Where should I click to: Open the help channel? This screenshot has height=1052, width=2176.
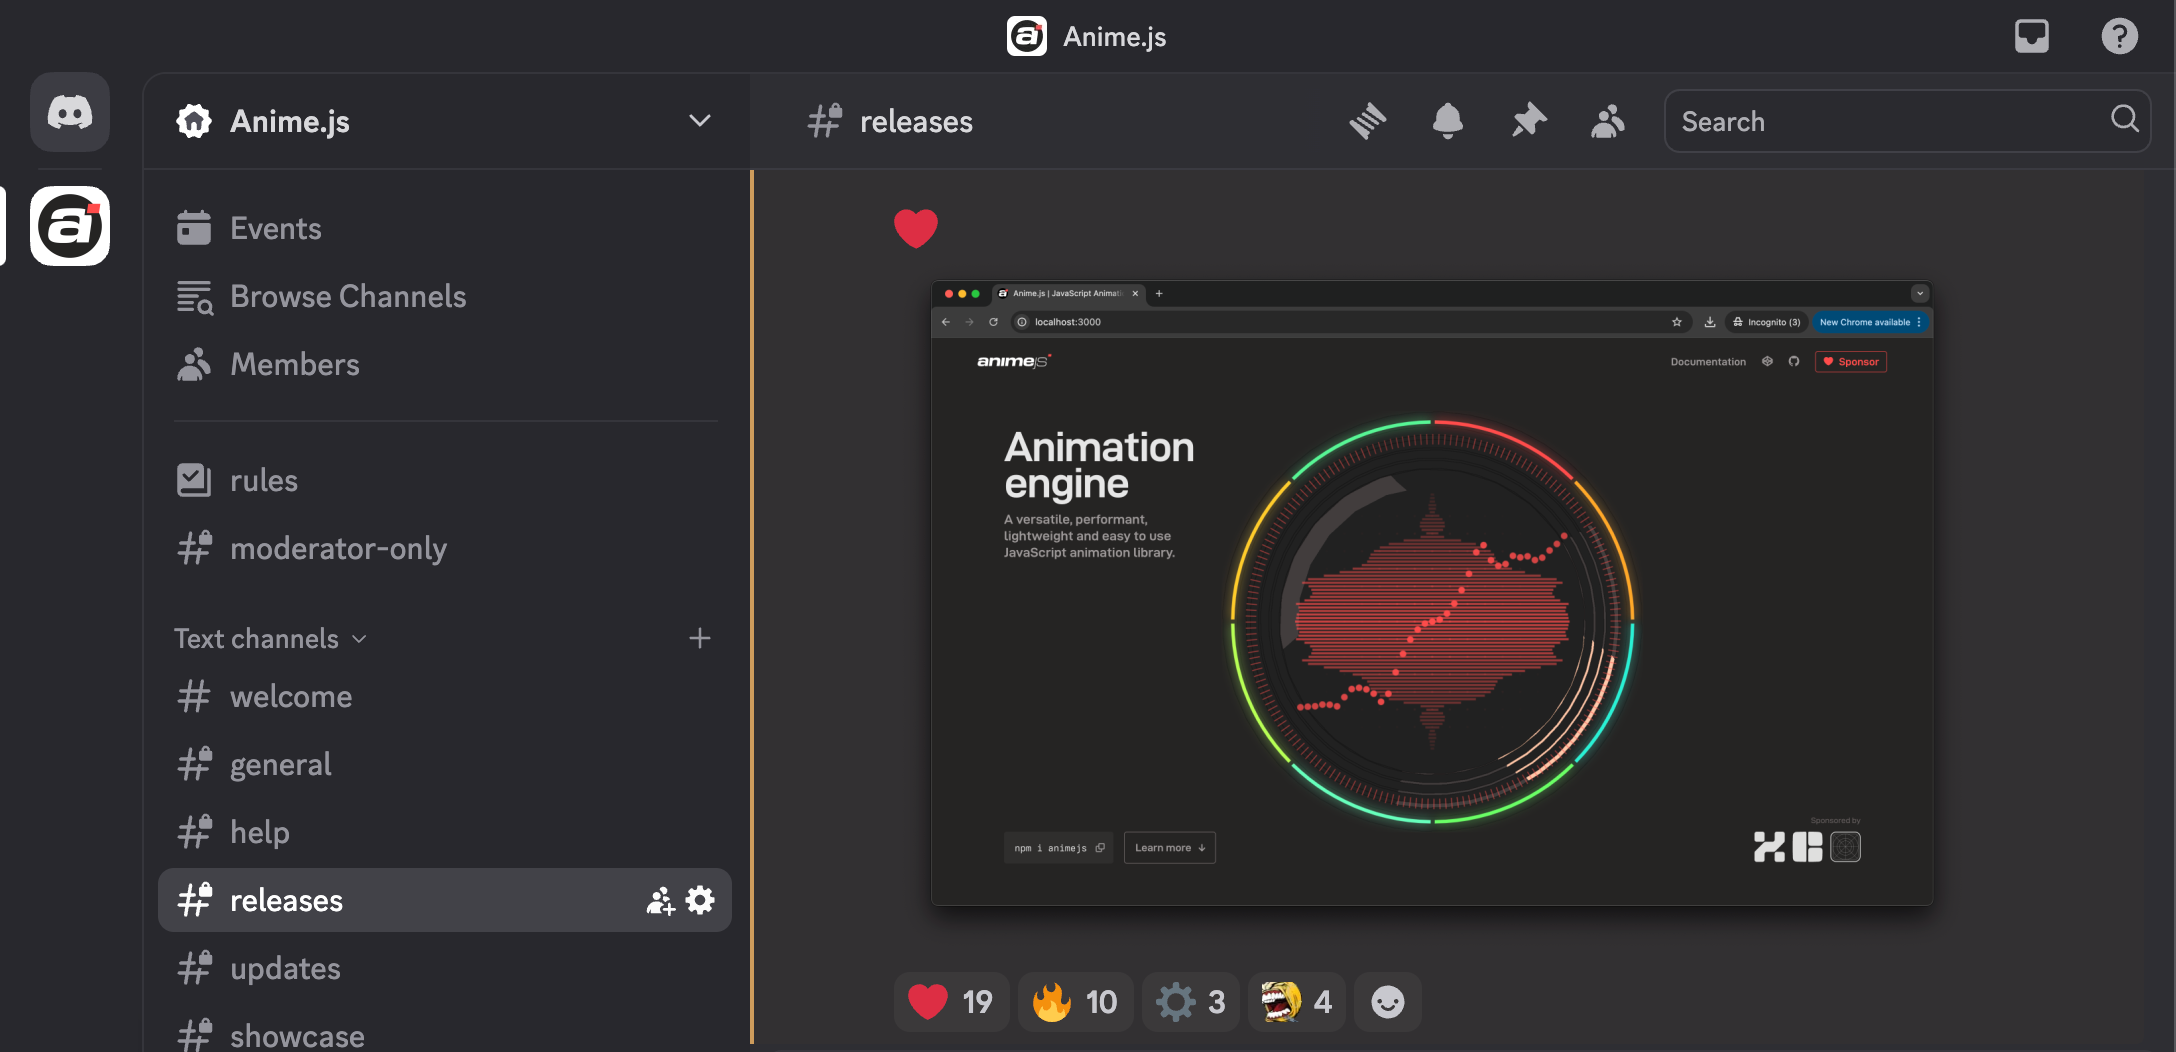click(x=445, y=832)
